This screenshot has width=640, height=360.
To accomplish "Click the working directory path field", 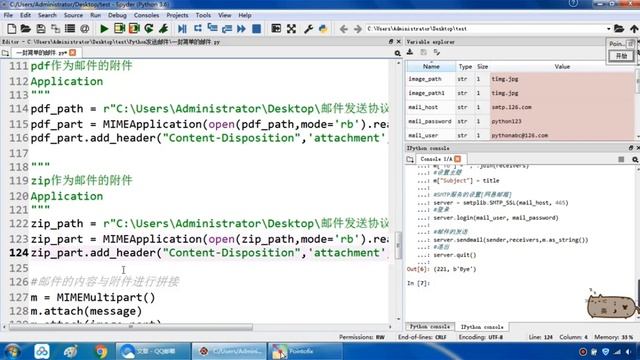I will tap(485, 29).
